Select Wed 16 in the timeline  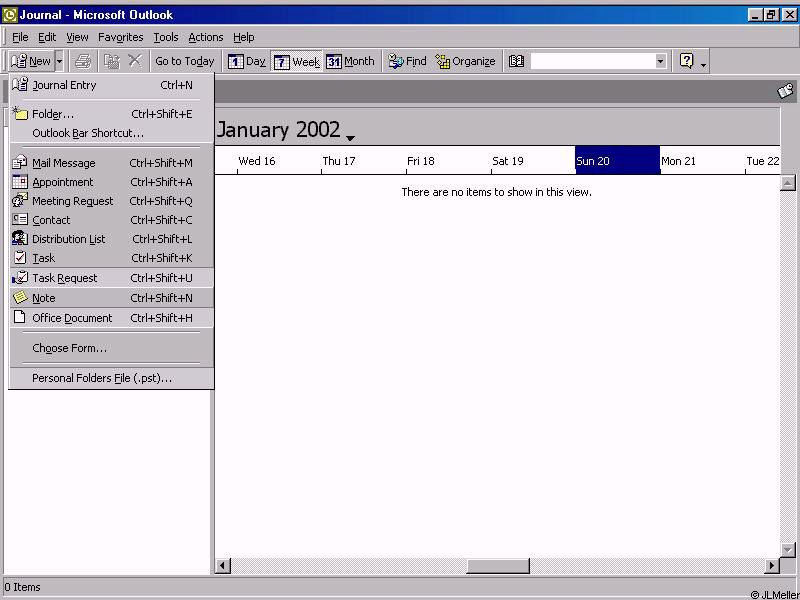[x=257, y=161]
